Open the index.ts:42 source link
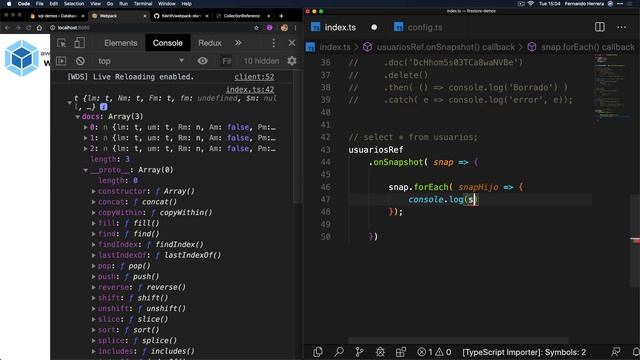This screenshot has width=640, height=360. [250, 89]
